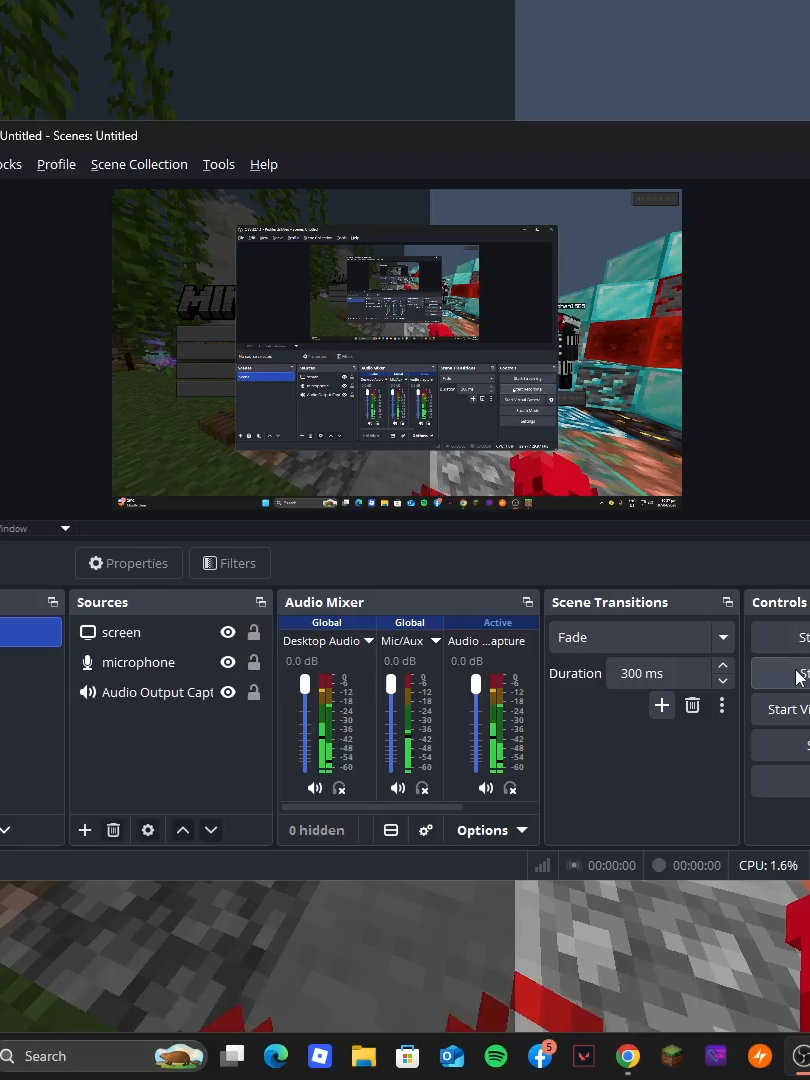Remove selected source with trash icon

pyautogui.click(x=113, y=830)
